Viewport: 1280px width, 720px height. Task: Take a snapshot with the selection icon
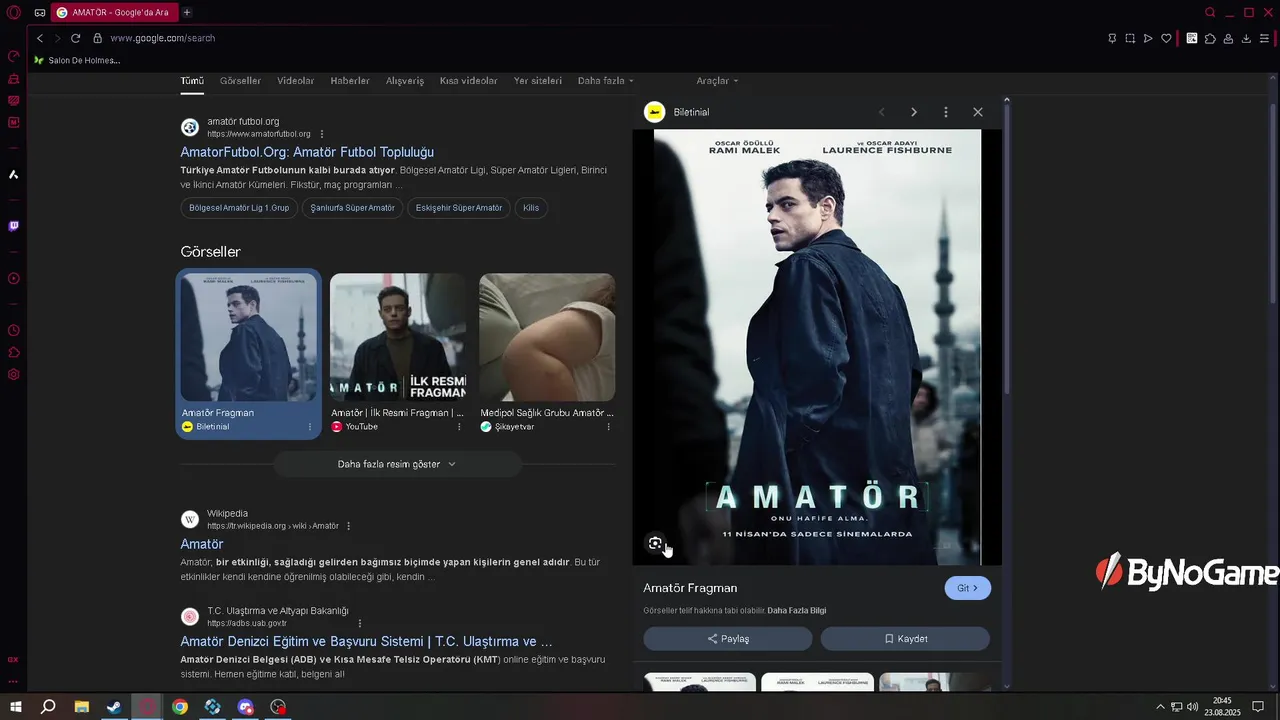[x=1130, y=38]
